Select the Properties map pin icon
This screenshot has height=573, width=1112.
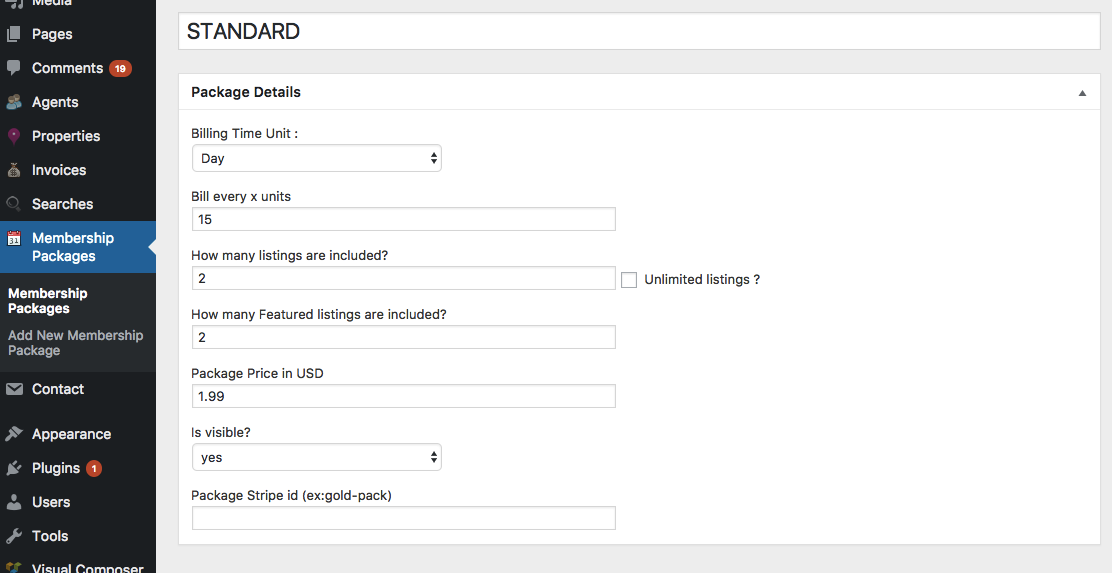click(13, 135)
